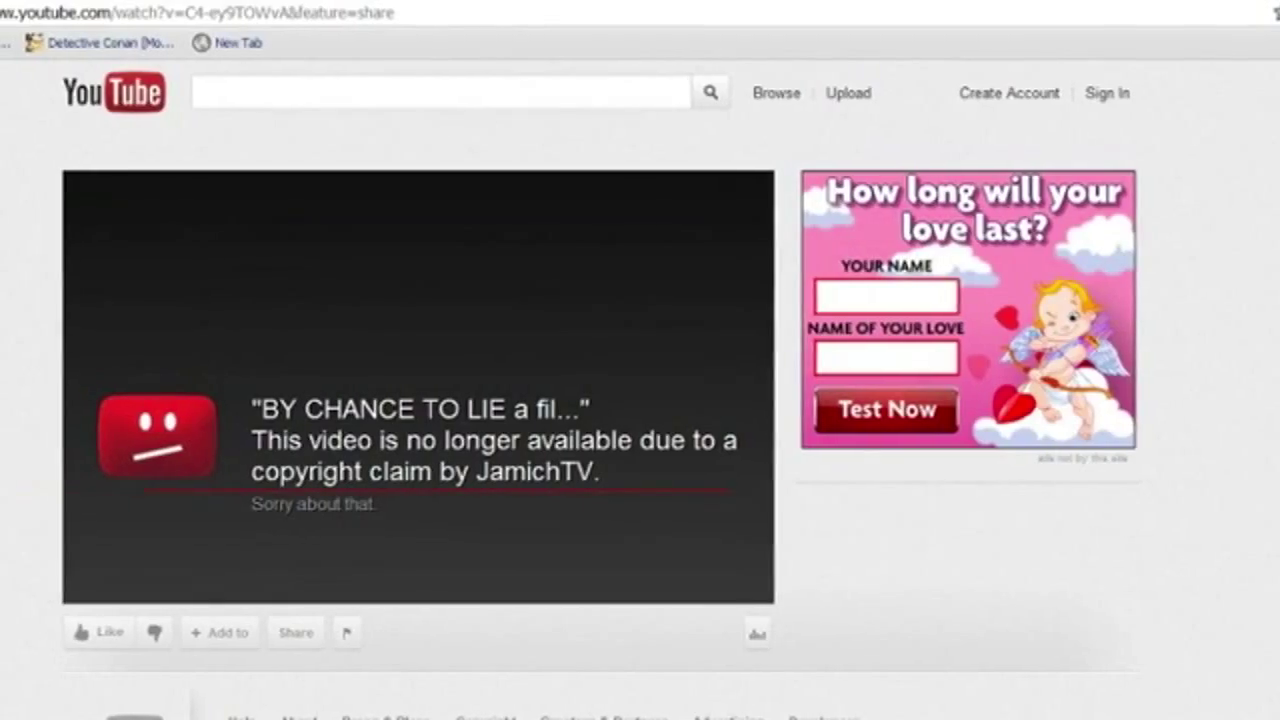Open the Browse page
The height and width of the screenshot is (720, 1280).
[776, 93]
